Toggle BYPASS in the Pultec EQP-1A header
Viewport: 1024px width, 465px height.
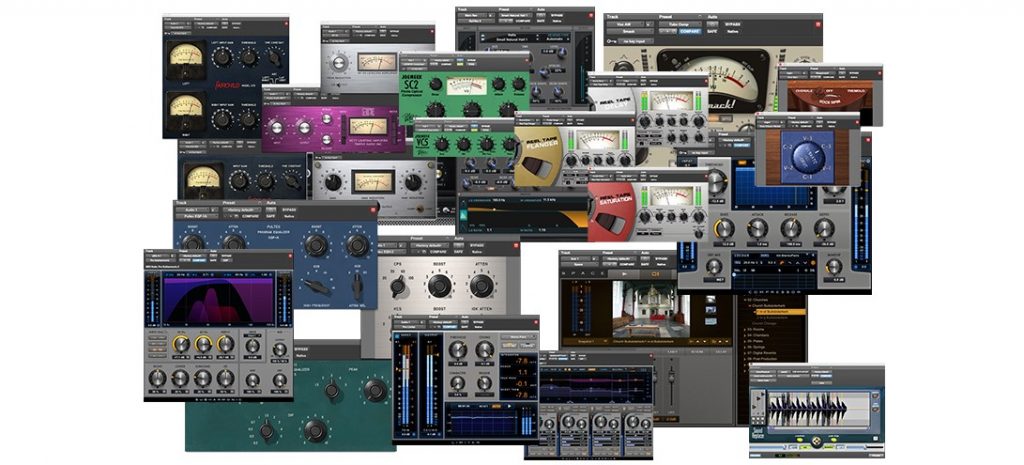point(290,211)
